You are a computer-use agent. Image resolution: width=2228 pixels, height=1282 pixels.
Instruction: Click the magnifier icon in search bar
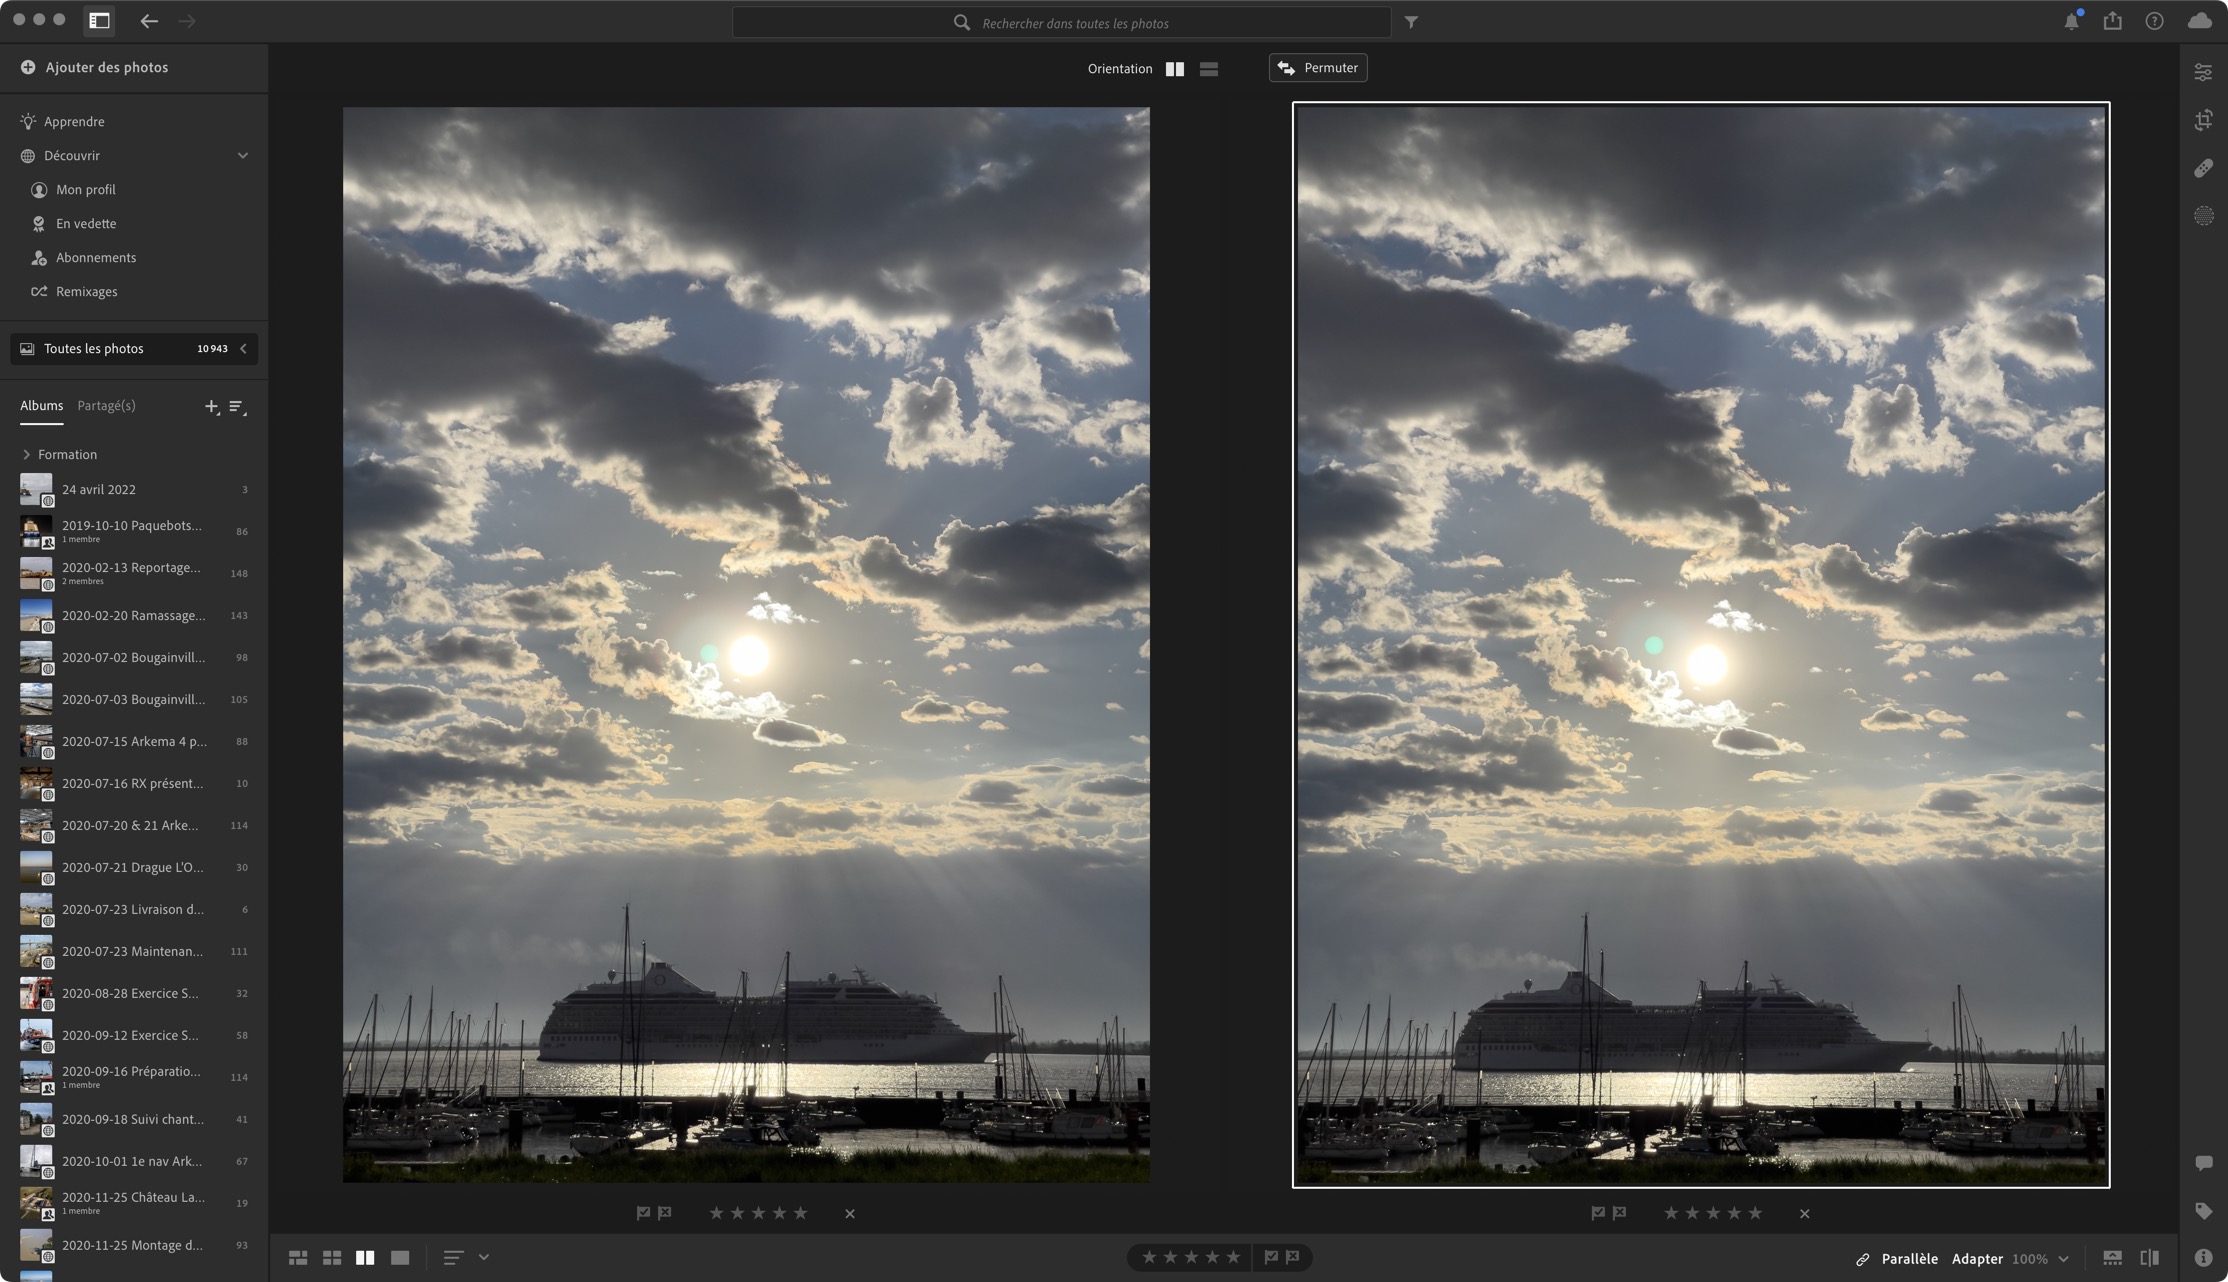coord(962,22)
